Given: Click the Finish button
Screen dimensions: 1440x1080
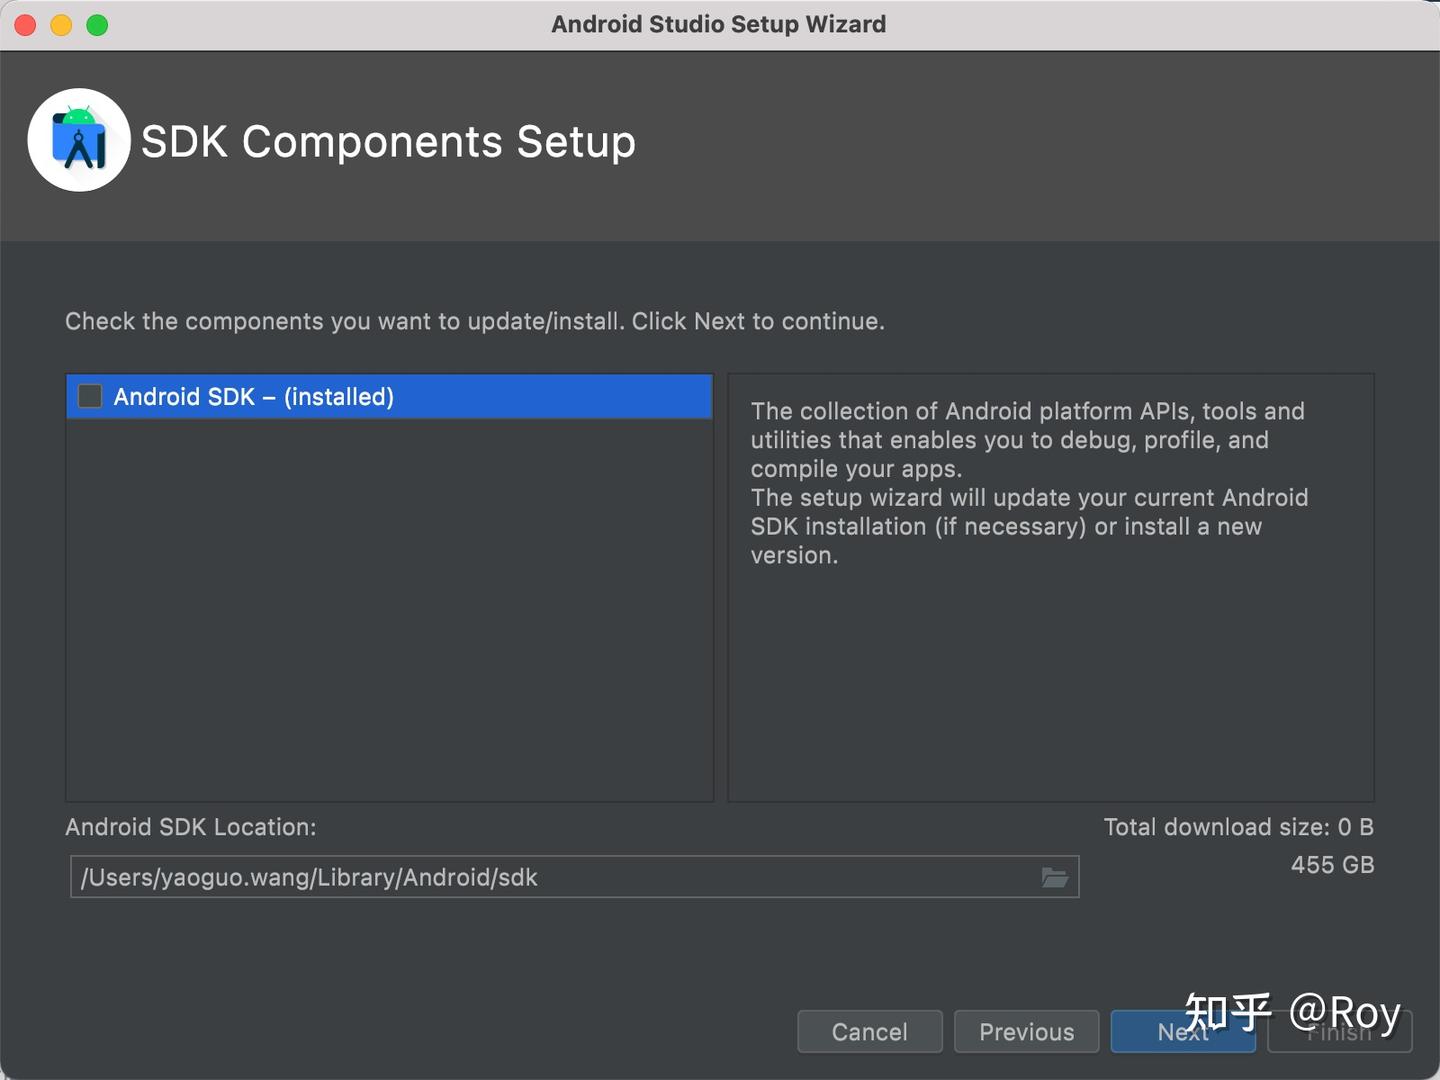Looking at the screenshot, I should click(1339, 1031).
